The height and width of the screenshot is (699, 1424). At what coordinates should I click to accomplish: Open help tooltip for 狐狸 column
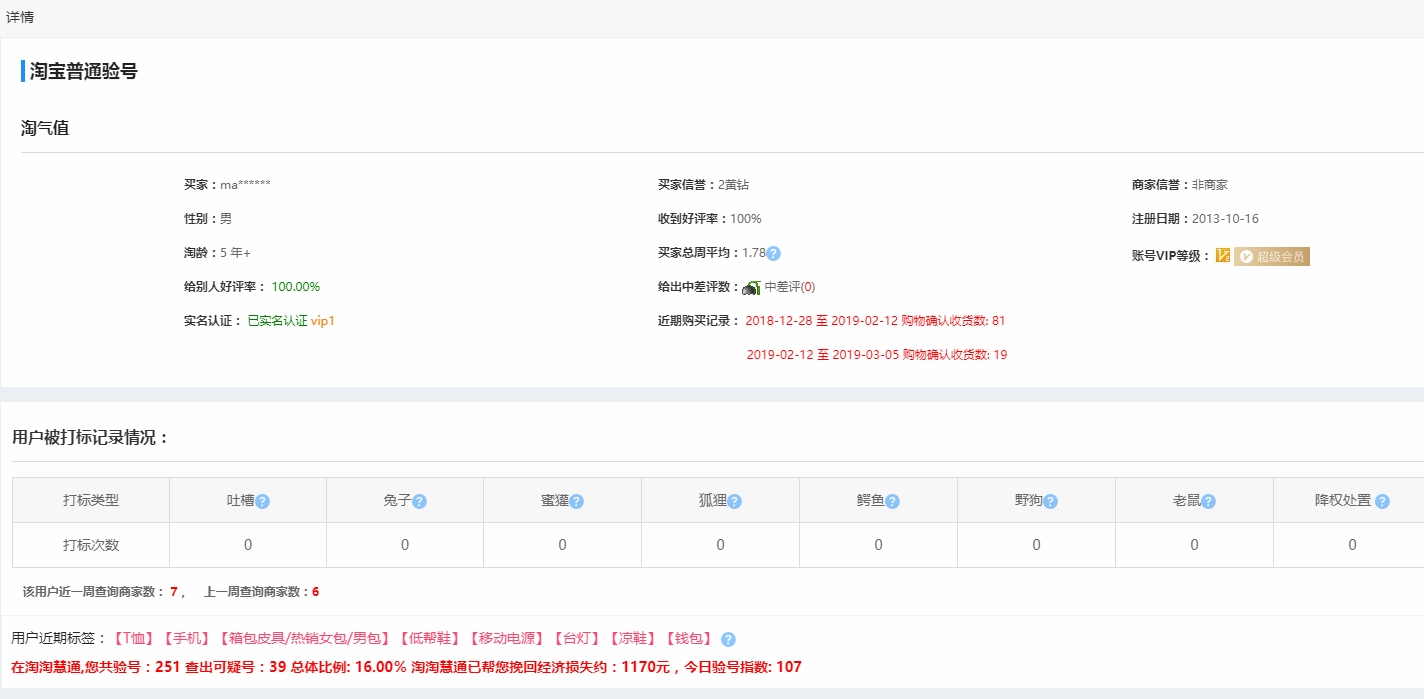pos(735,501)
